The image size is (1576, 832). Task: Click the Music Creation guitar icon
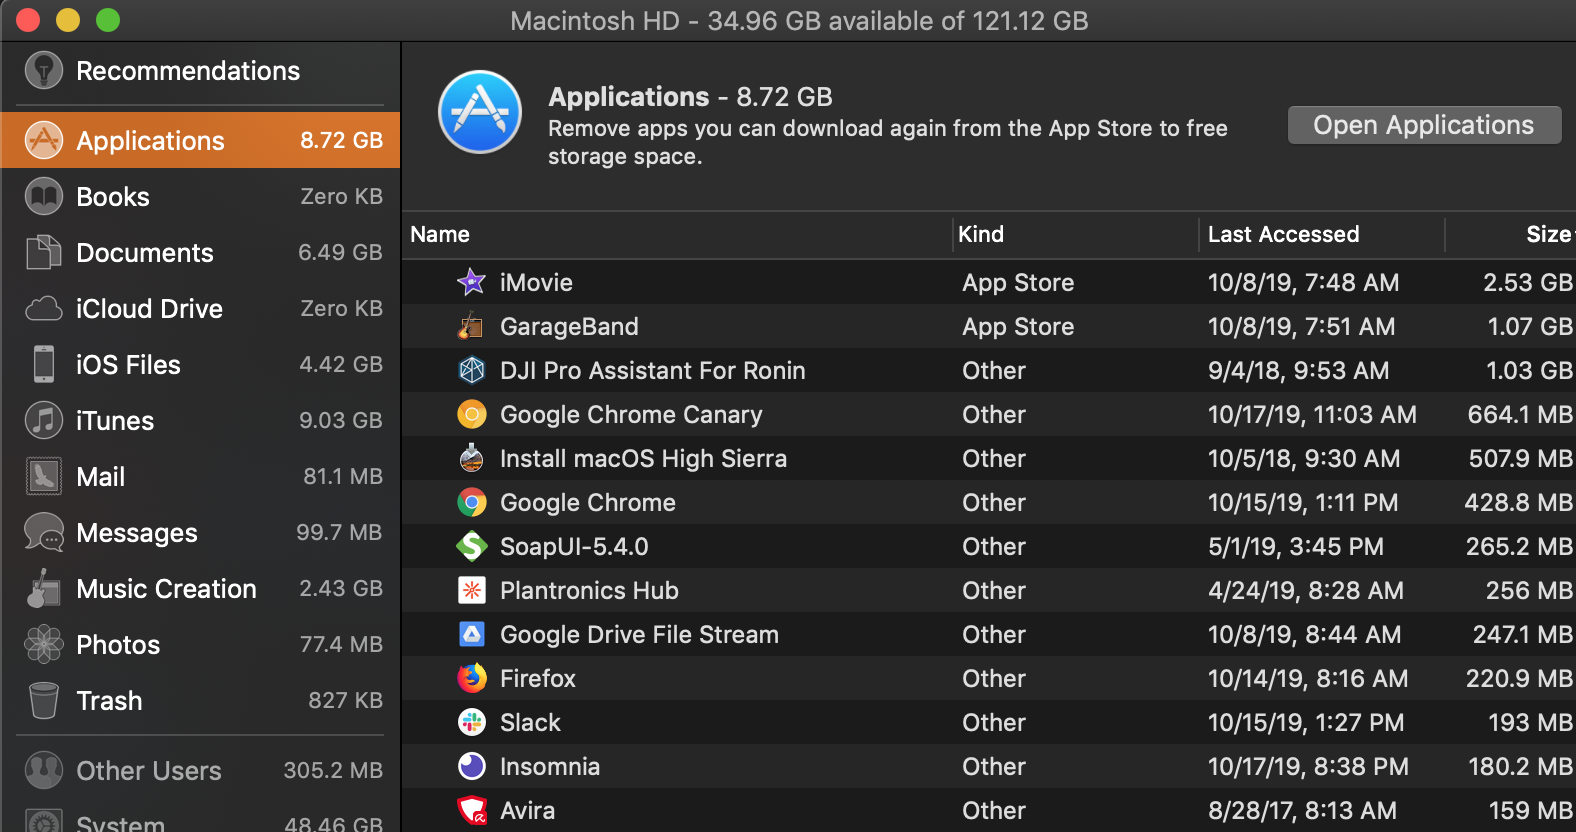click(42, 589)
